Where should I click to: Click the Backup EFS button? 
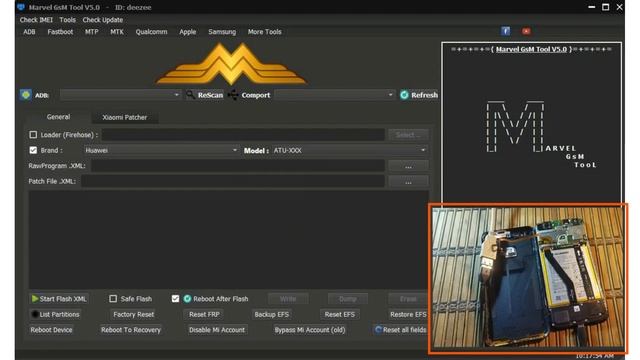click(x=271, y=314)
